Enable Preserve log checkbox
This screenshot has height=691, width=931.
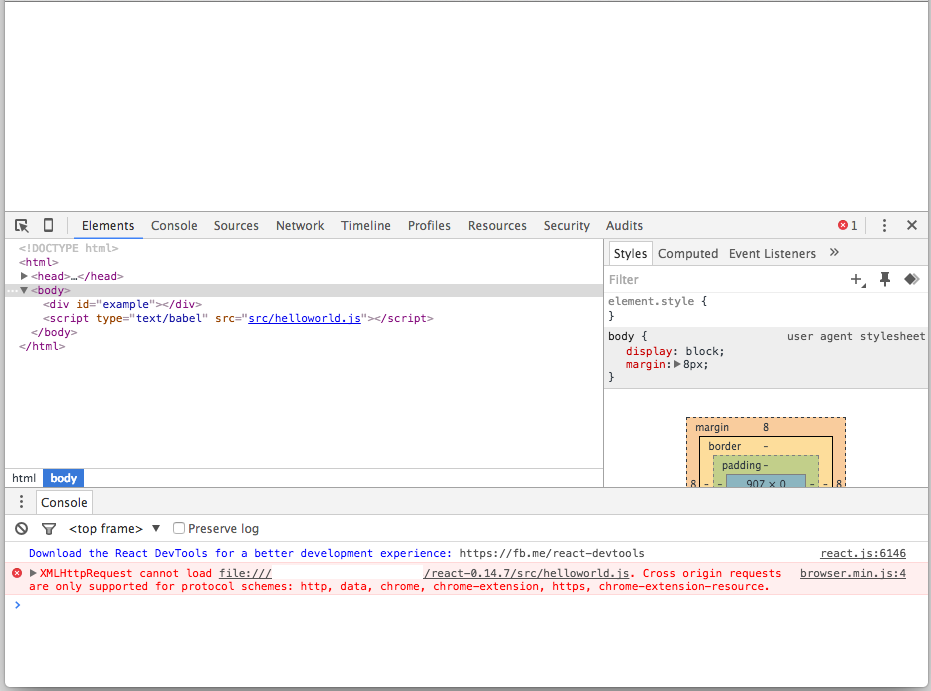(x=179, y=528)
